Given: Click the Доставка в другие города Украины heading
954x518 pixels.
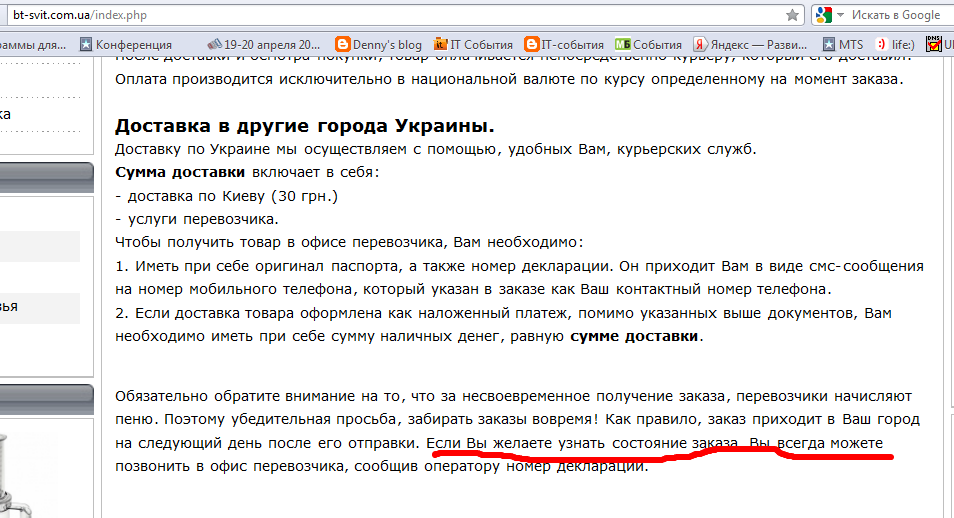Looking at the screenshot, I should tap(305, 126).
